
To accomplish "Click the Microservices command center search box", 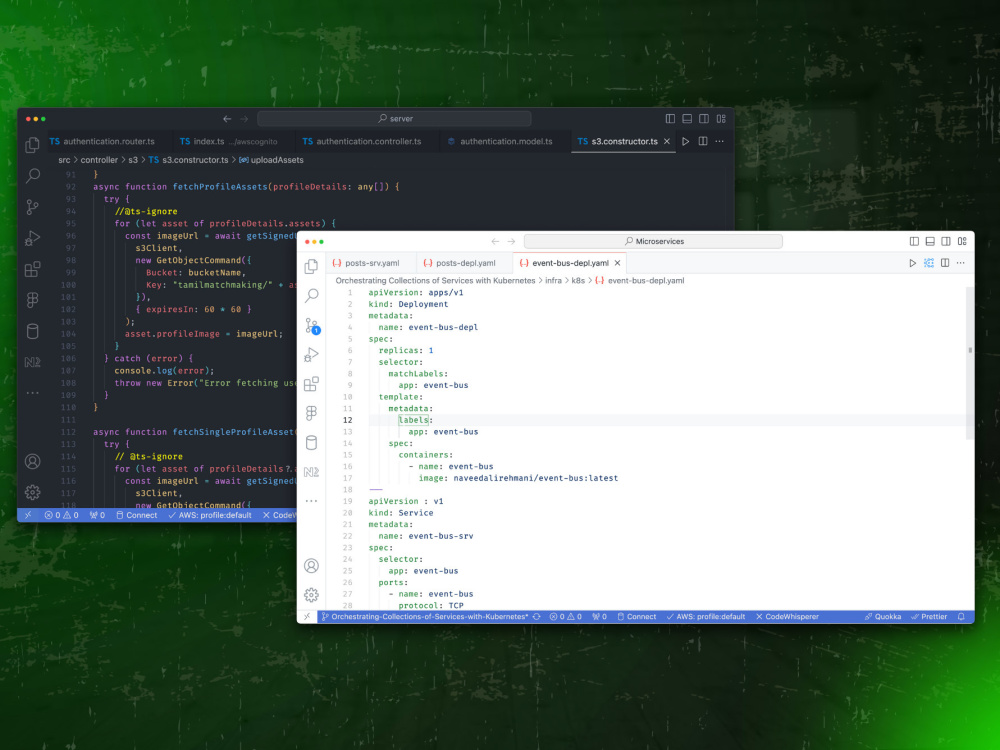I will click(653, 241).
